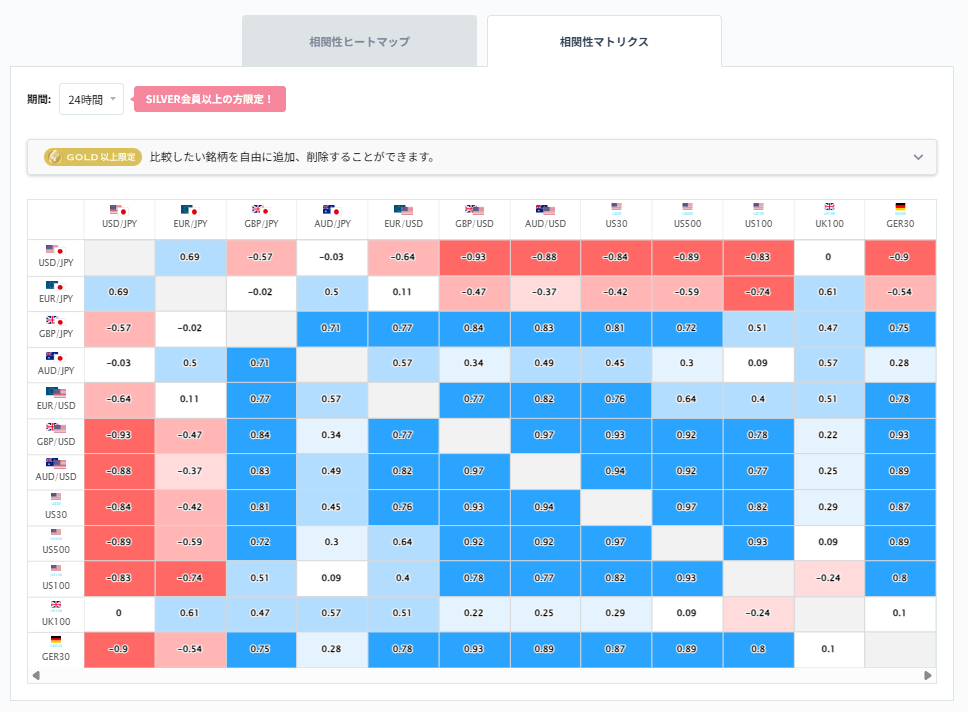This screenshot has height=712, width=968.
Task: Click the US30 American flag icon
Action: (x=616, y=205)
